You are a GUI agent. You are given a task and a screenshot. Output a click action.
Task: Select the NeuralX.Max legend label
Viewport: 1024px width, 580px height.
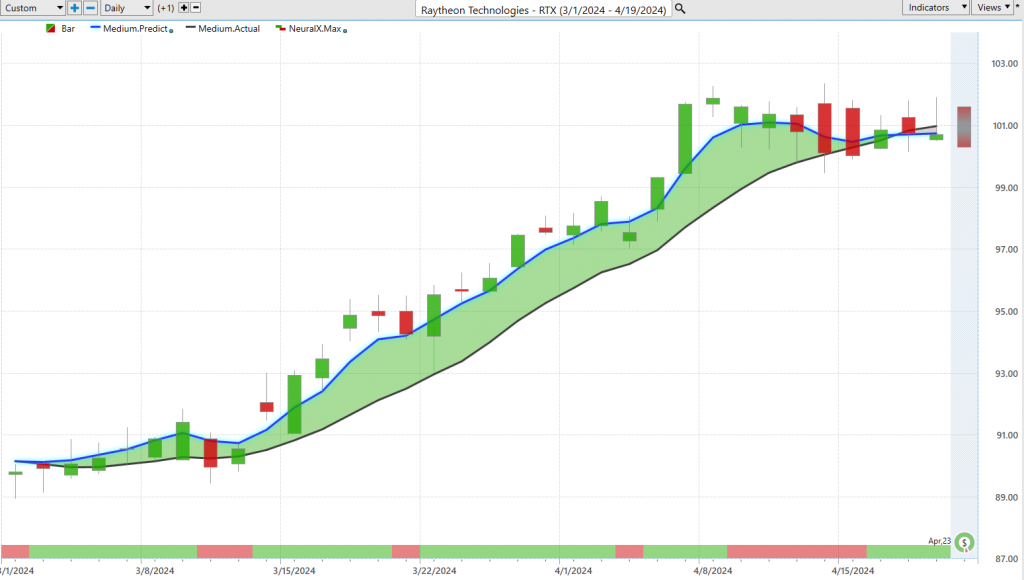[315, 29]
